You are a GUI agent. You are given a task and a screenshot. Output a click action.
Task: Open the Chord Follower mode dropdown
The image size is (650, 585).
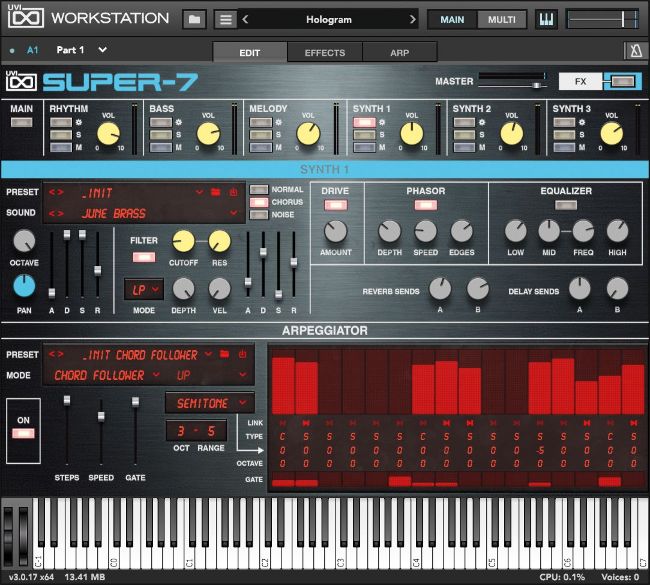(156, 375)
